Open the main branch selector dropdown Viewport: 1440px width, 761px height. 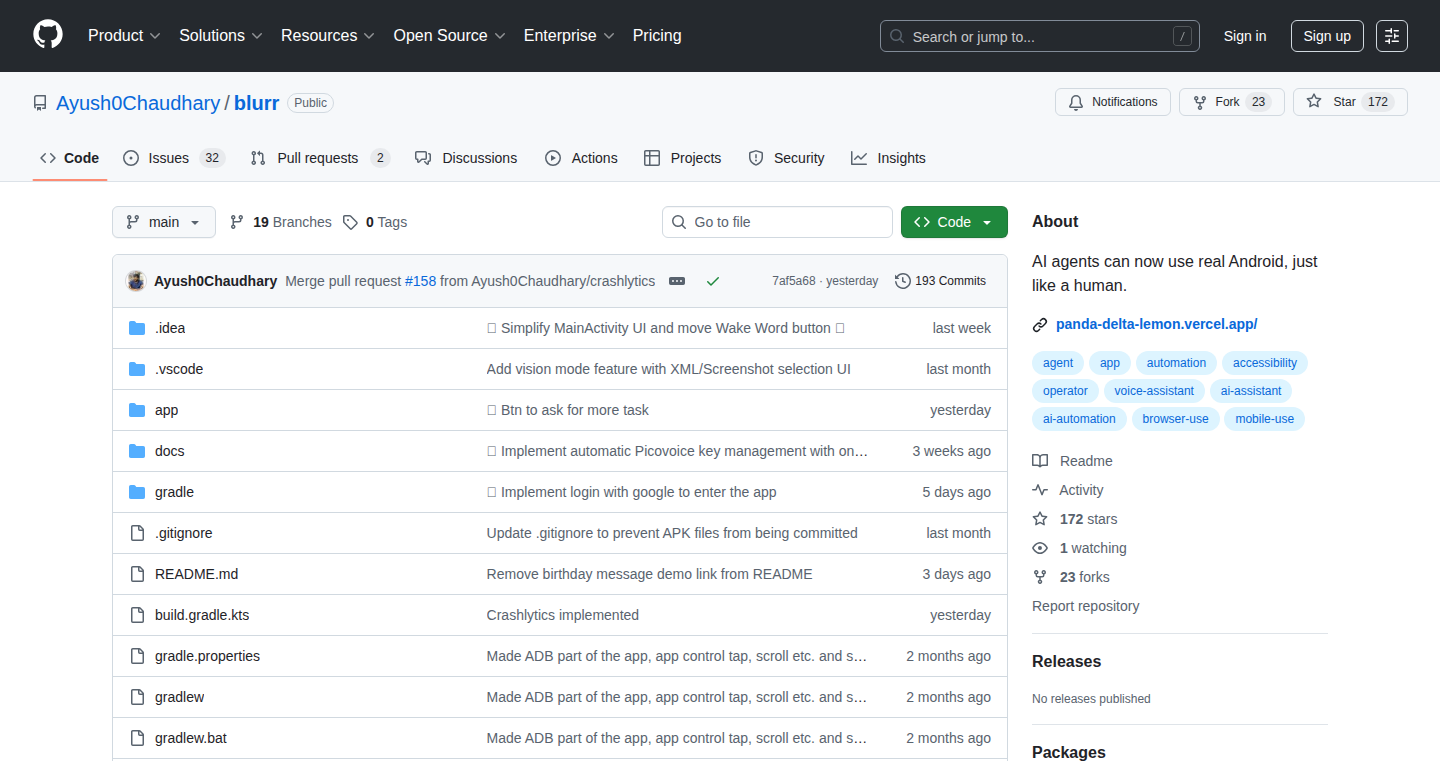[164, 222]
